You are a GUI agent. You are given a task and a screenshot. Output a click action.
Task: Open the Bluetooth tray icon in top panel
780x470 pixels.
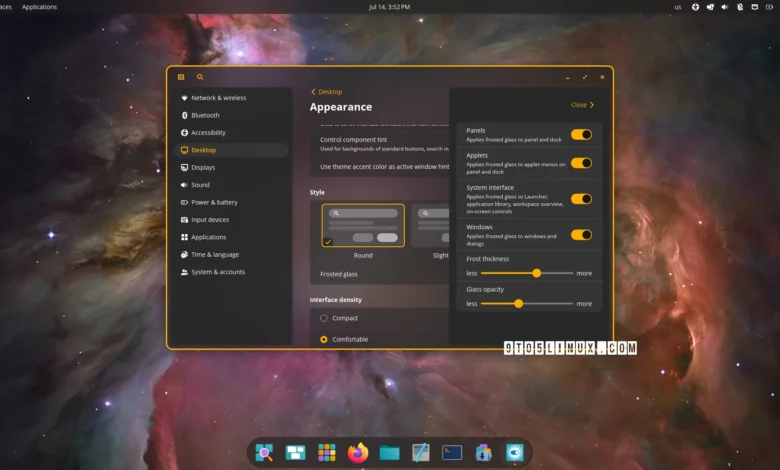tap(740, 7)
